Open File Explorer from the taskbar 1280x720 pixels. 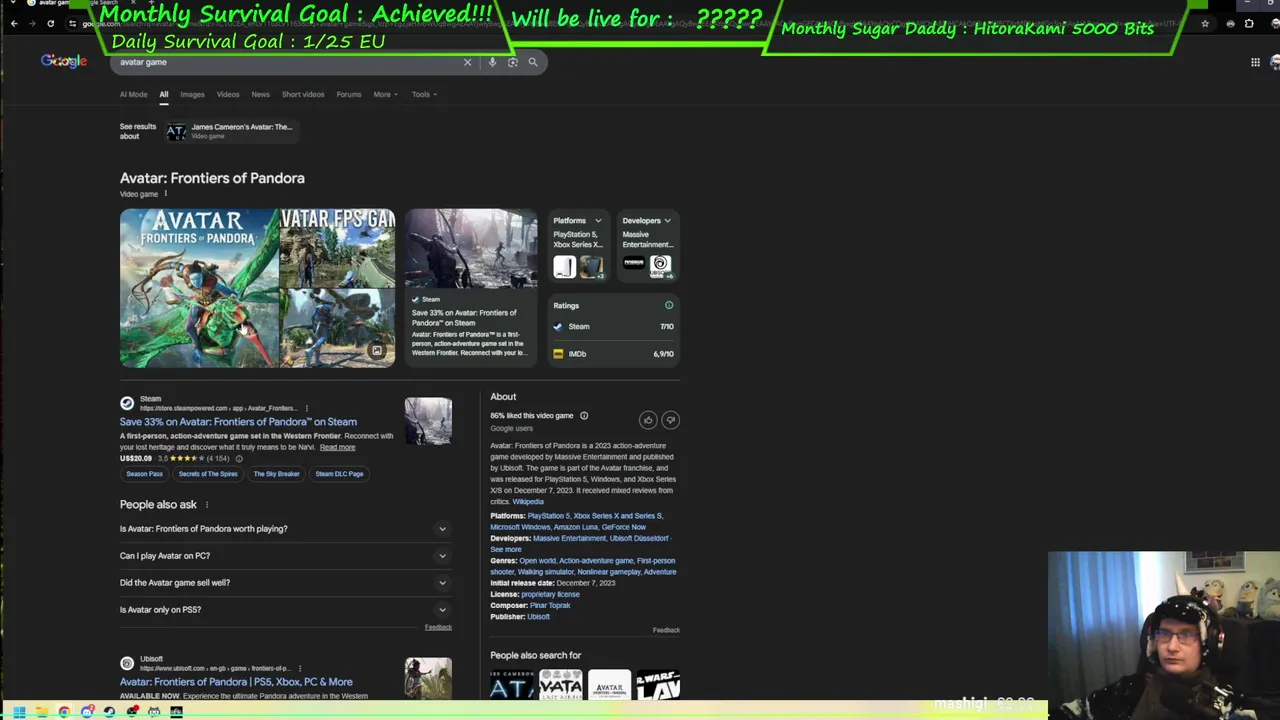tap(41, 711)
